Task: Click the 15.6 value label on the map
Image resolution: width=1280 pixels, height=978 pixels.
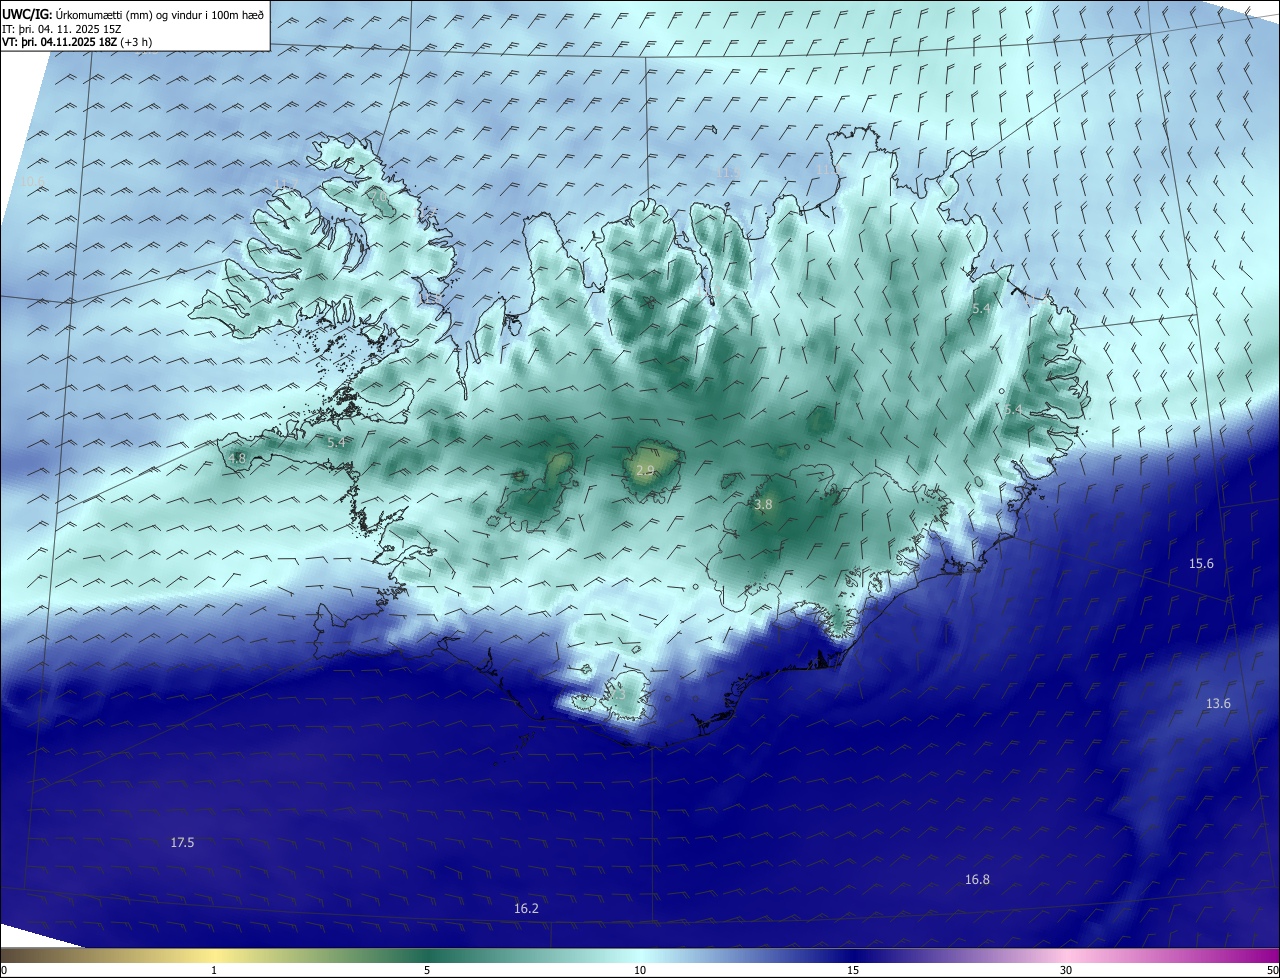Action: [1201, 564]
